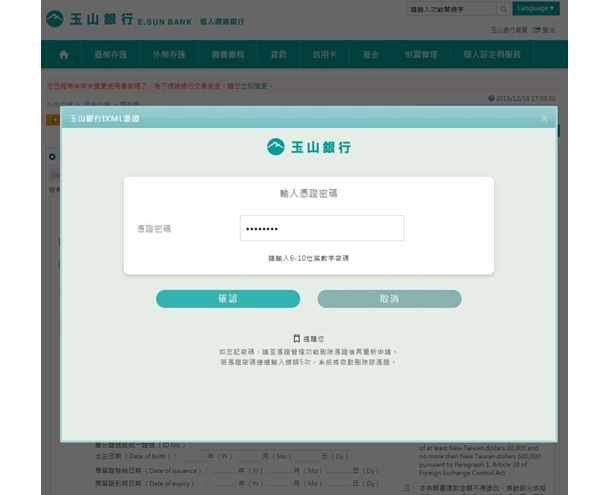This screenshot has width=610, height=495.
Task: Click the 6-10 digit password hint text
Action: [x=309, y=258]
